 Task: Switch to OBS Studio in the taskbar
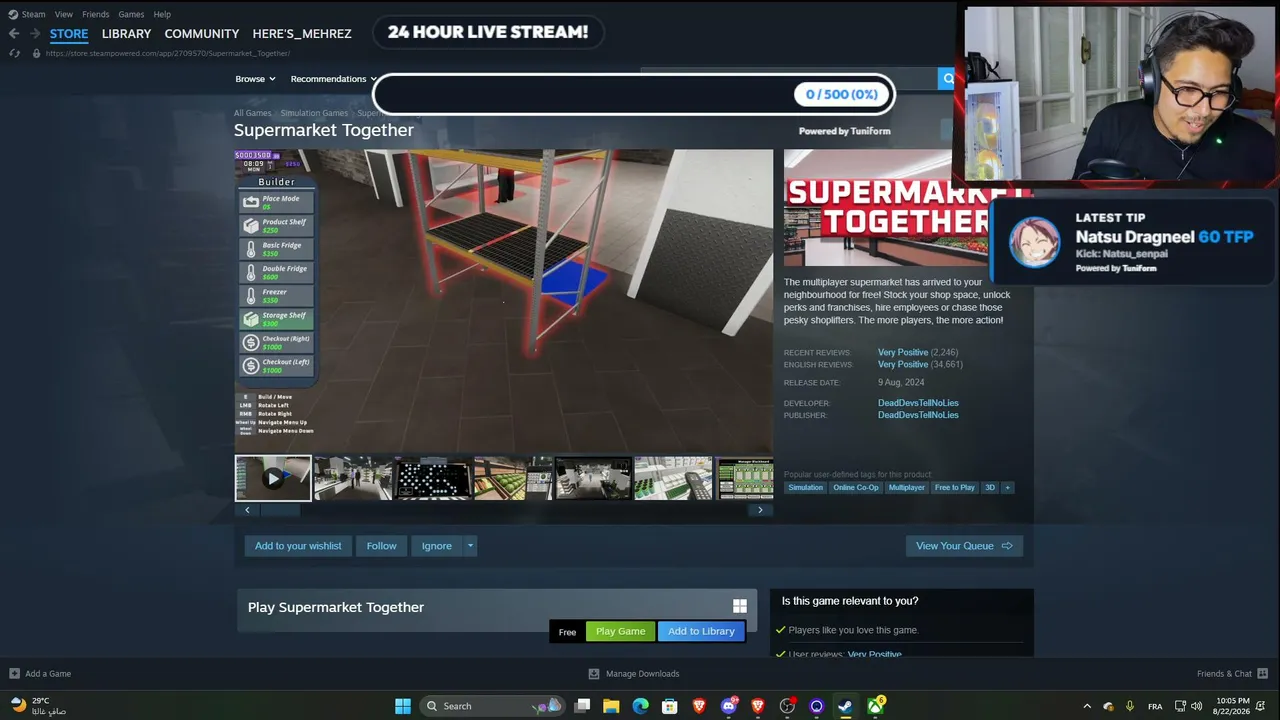coord(787,706)
